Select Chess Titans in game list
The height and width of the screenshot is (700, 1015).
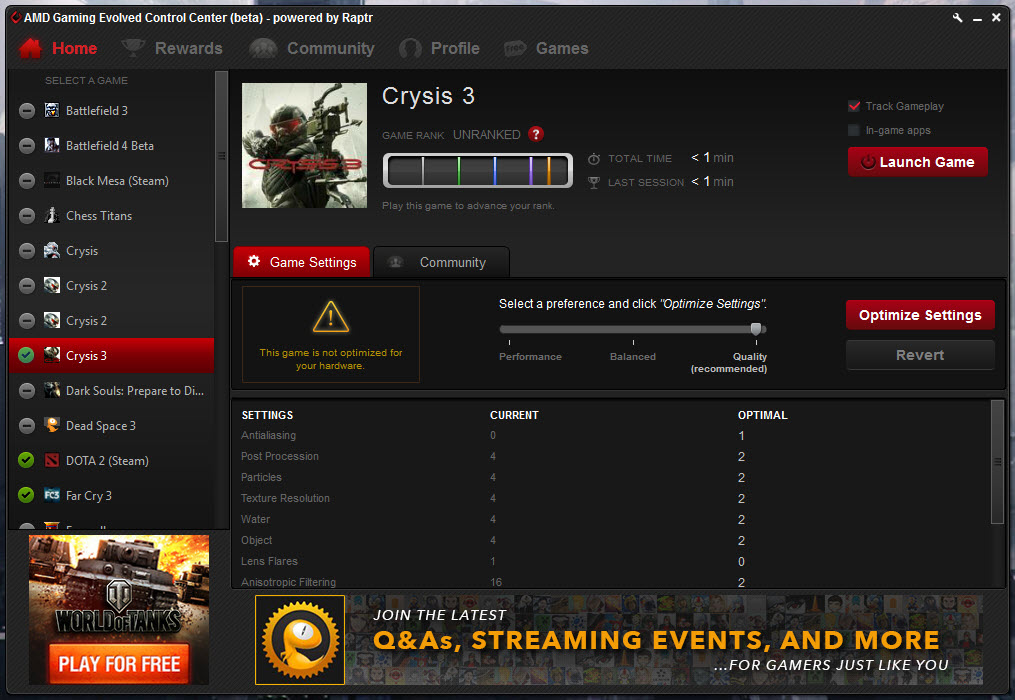(x=111, y=216)
